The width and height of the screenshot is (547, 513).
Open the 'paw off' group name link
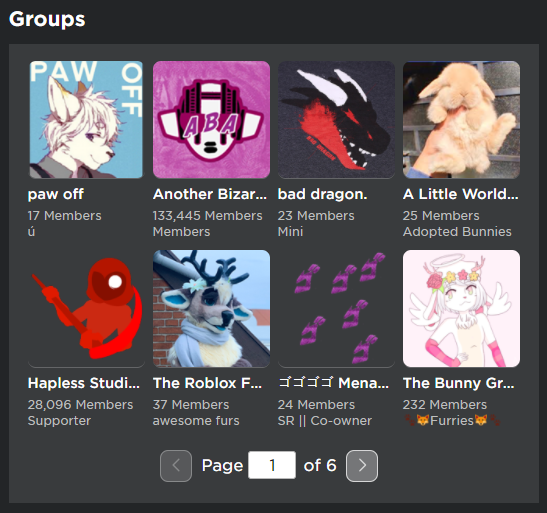pyautogui.click(x=56, y=194)
